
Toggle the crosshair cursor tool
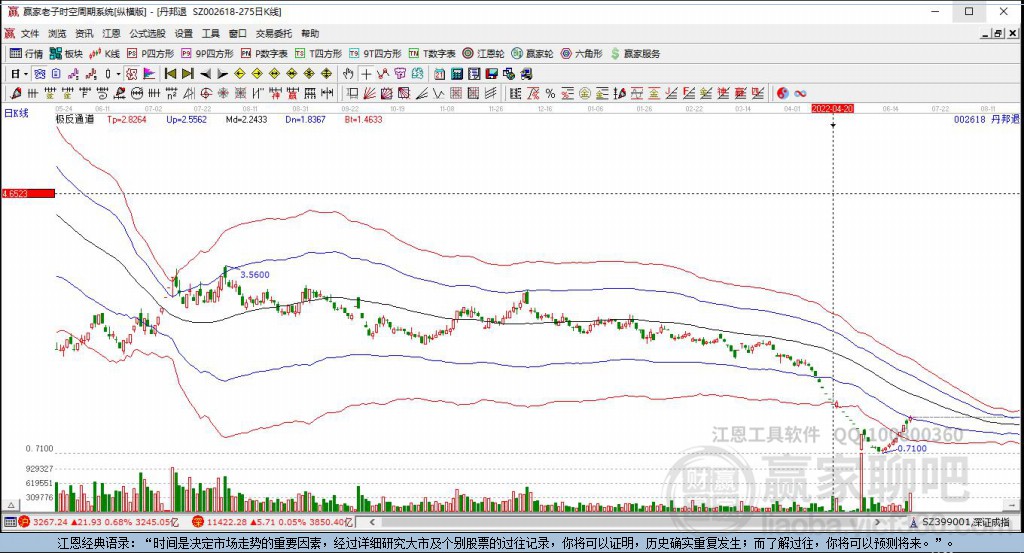point(366,74)
